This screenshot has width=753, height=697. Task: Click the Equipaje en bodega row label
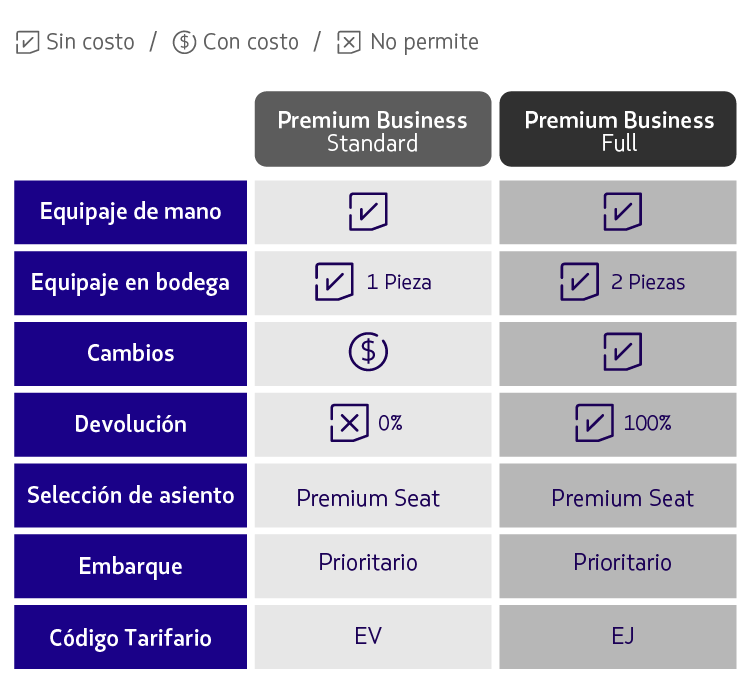click(x=131, y=283)
